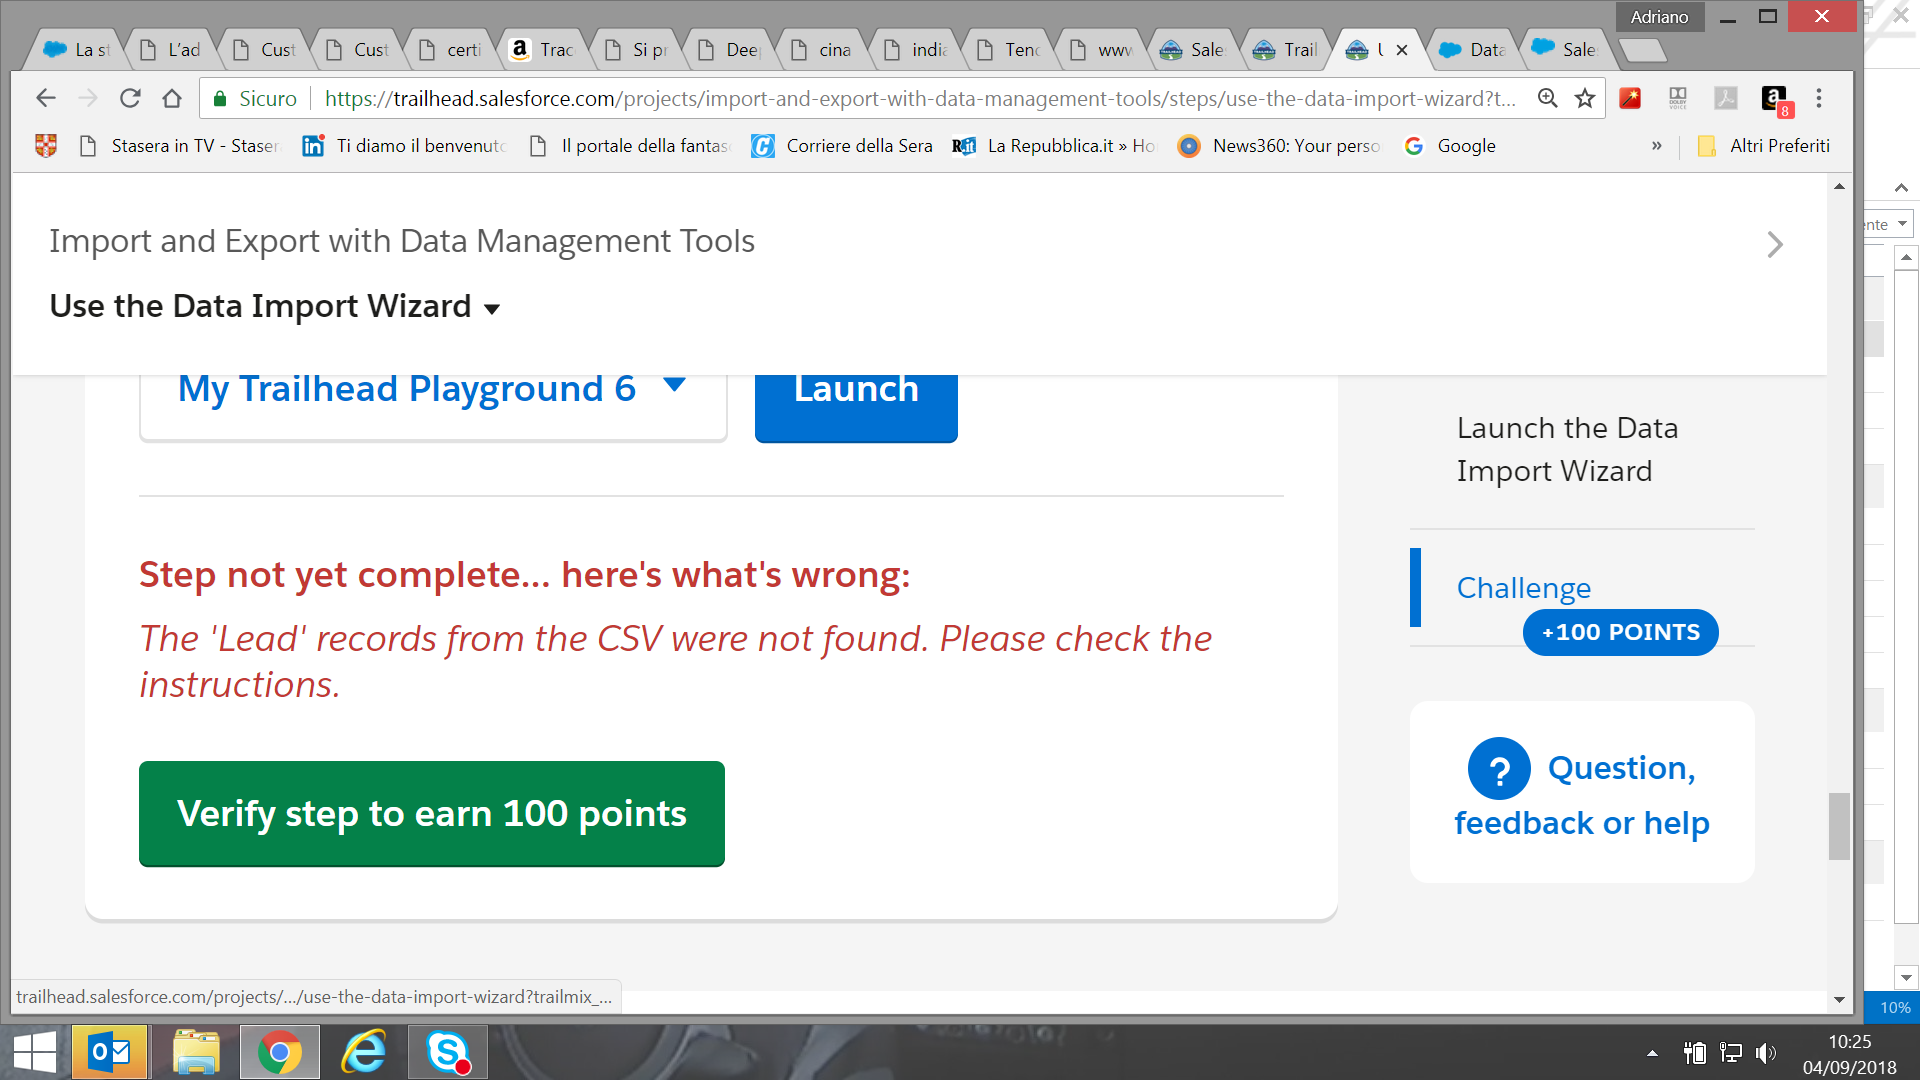Click the right chevron for next step
Viewport: 1920px width, 1080px height.
point(1775,244)
